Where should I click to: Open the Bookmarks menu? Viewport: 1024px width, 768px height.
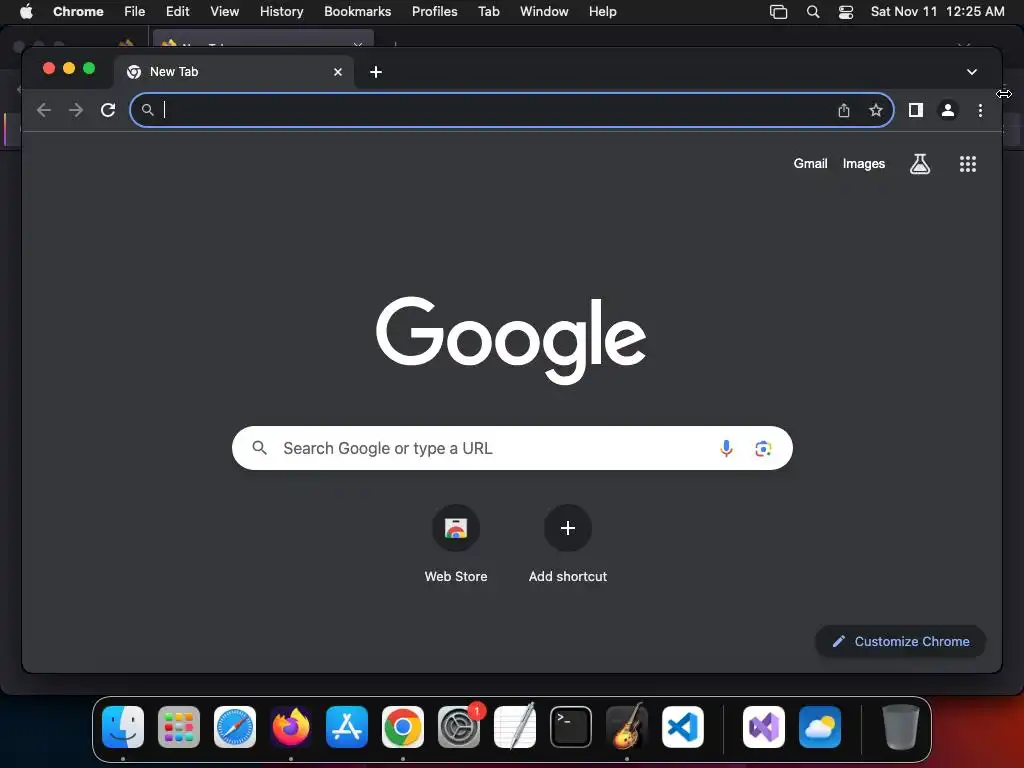[357, 12]
